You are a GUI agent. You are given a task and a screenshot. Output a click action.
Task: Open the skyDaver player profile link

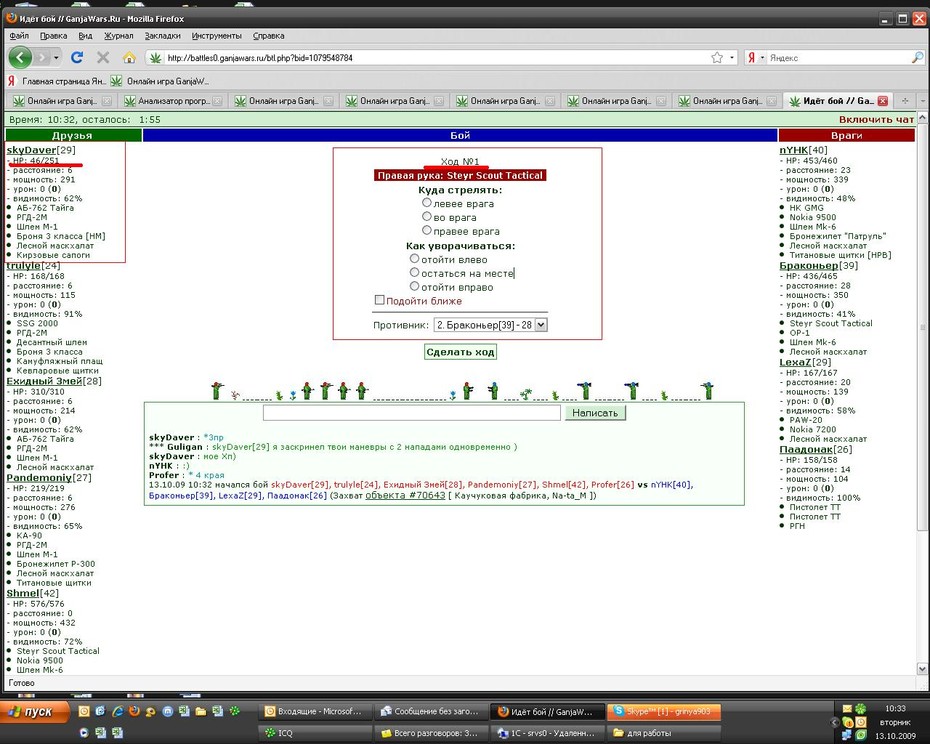click(31, 150)
